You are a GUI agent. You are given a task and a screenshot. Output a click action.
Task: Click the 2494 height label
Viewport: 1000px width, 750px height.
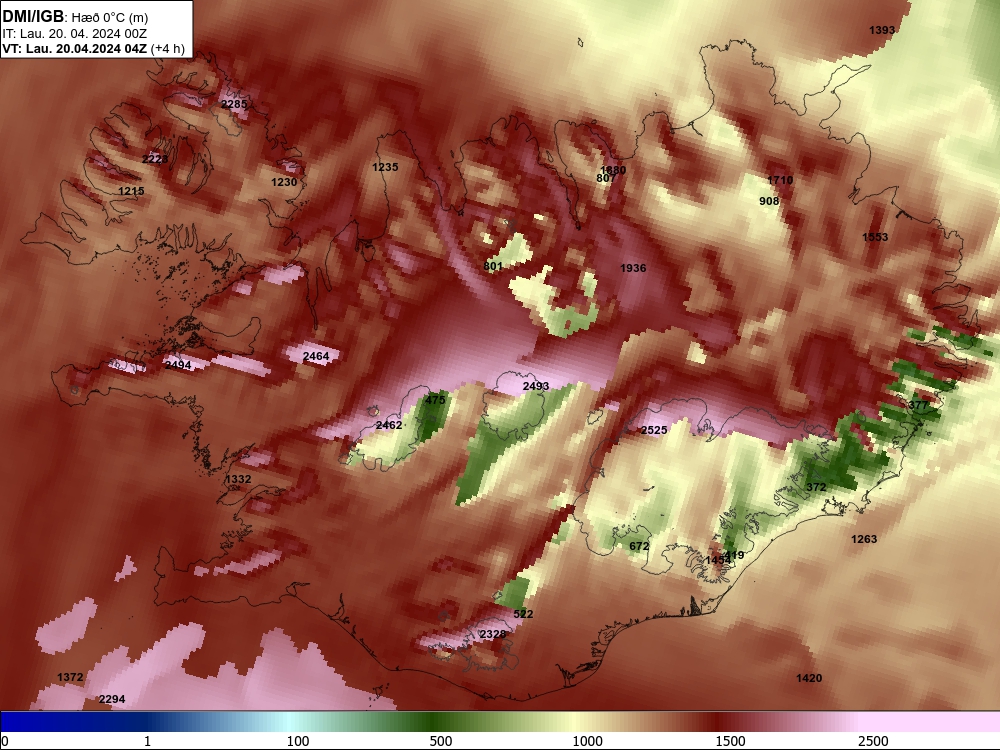[178, 365]
